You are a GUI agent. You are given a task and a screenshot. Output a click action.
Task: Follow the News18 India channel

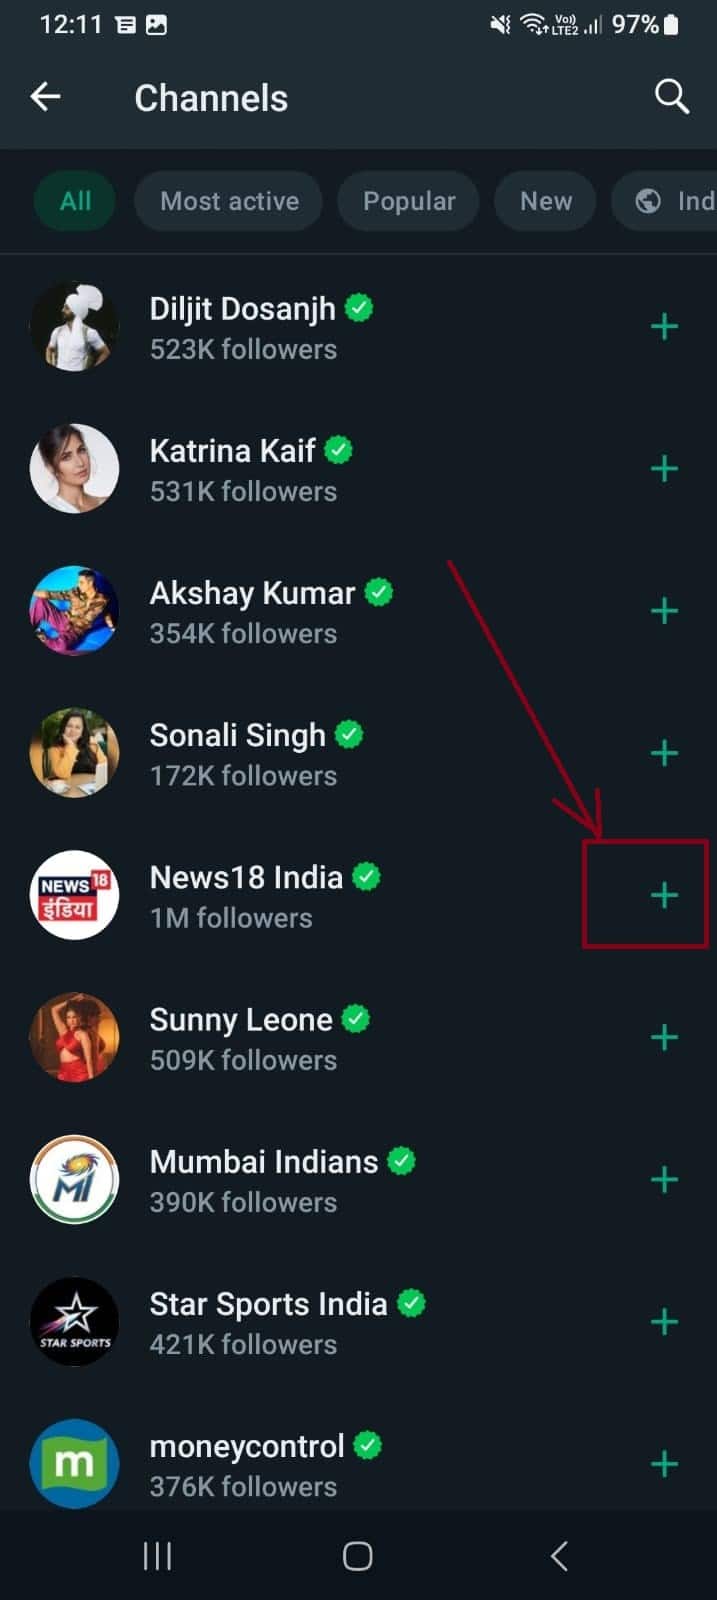click(x=664, y=895)
